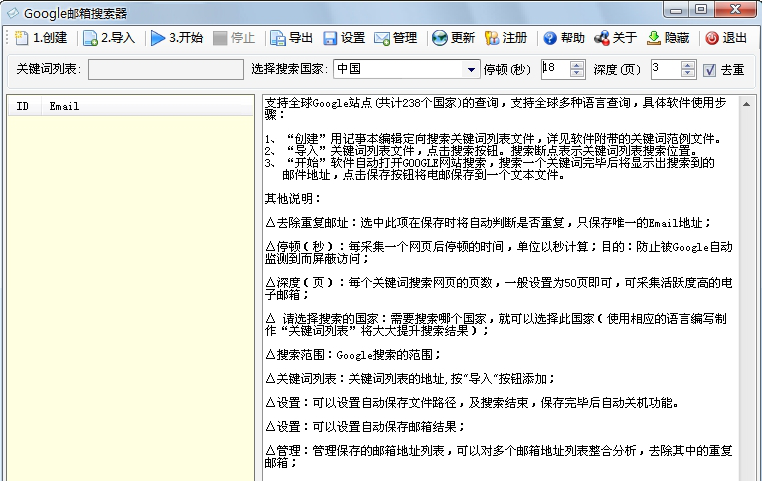This screenshot has width=762, height=500.
Task: Click the 退出 exit power icon
Action: coord(712,38)
